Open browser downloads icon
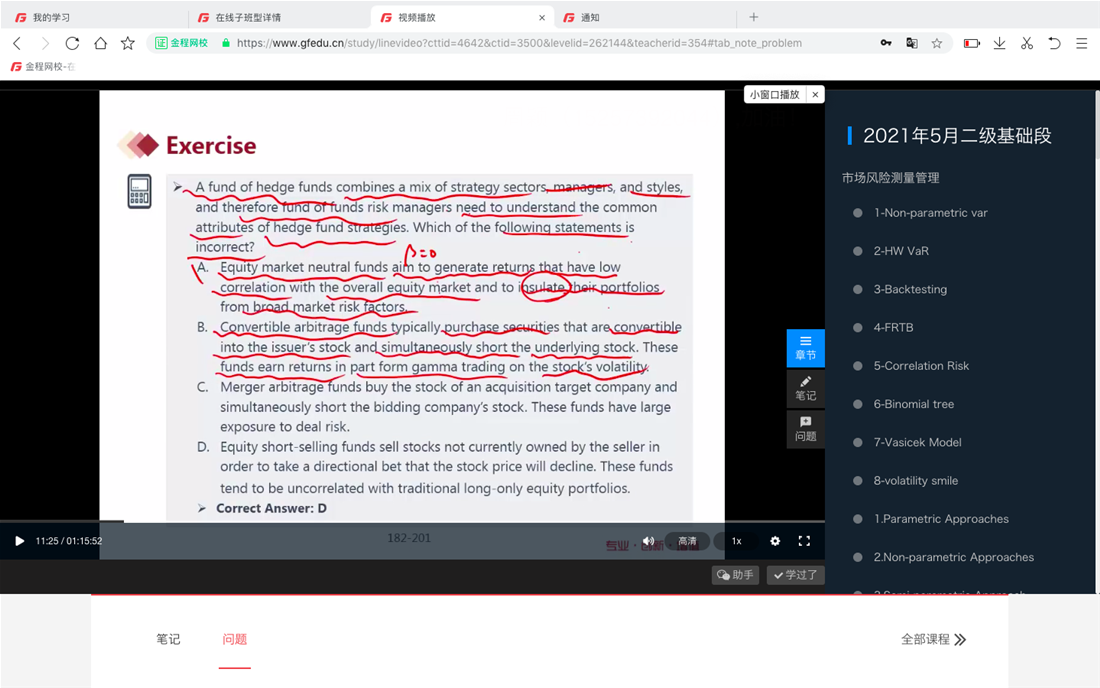 [1000, 43]
